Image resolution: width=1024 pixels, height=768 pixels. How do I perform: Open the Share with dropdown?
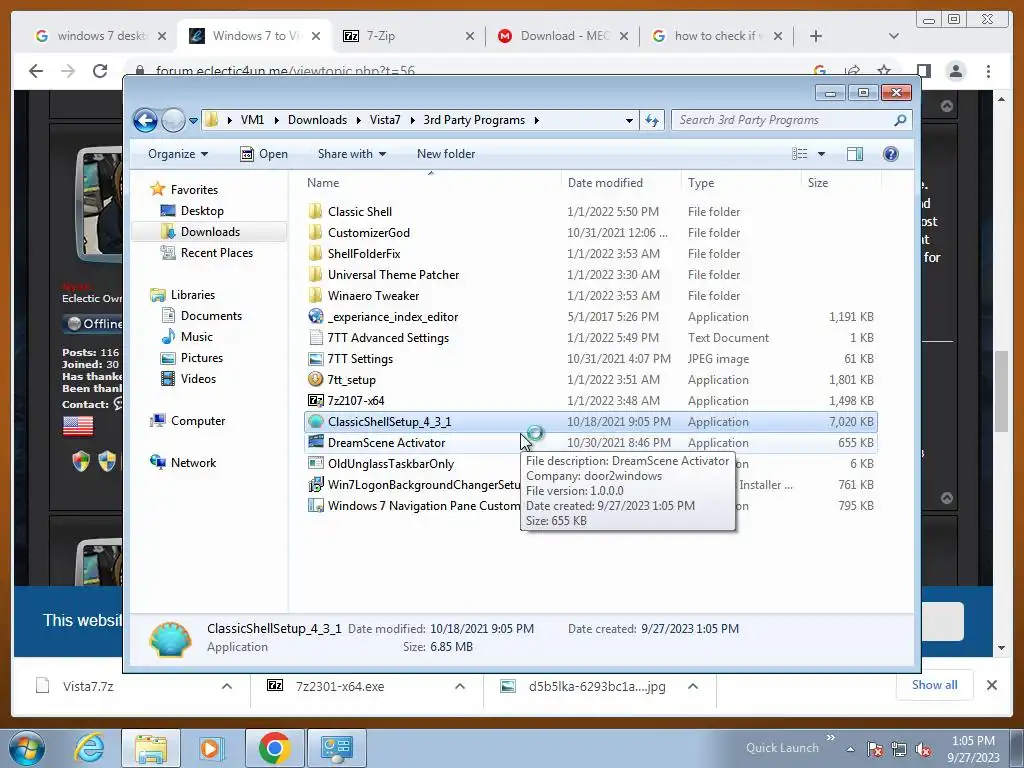coord(351,154)
